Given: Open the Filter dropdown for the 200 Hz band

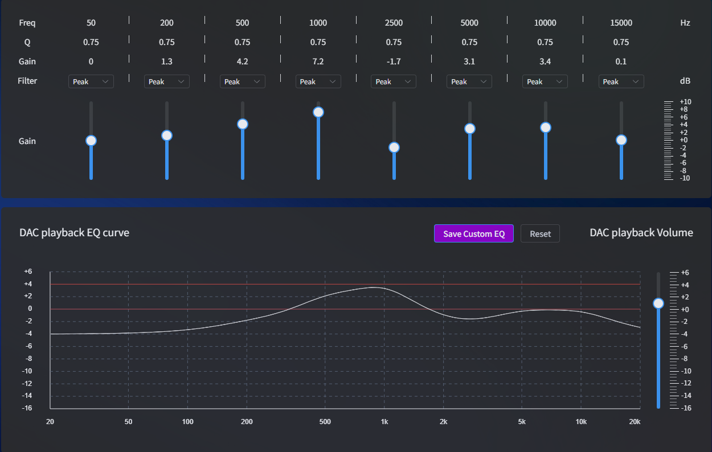Looking at the screenshot, I should click(x=167, y=82).
